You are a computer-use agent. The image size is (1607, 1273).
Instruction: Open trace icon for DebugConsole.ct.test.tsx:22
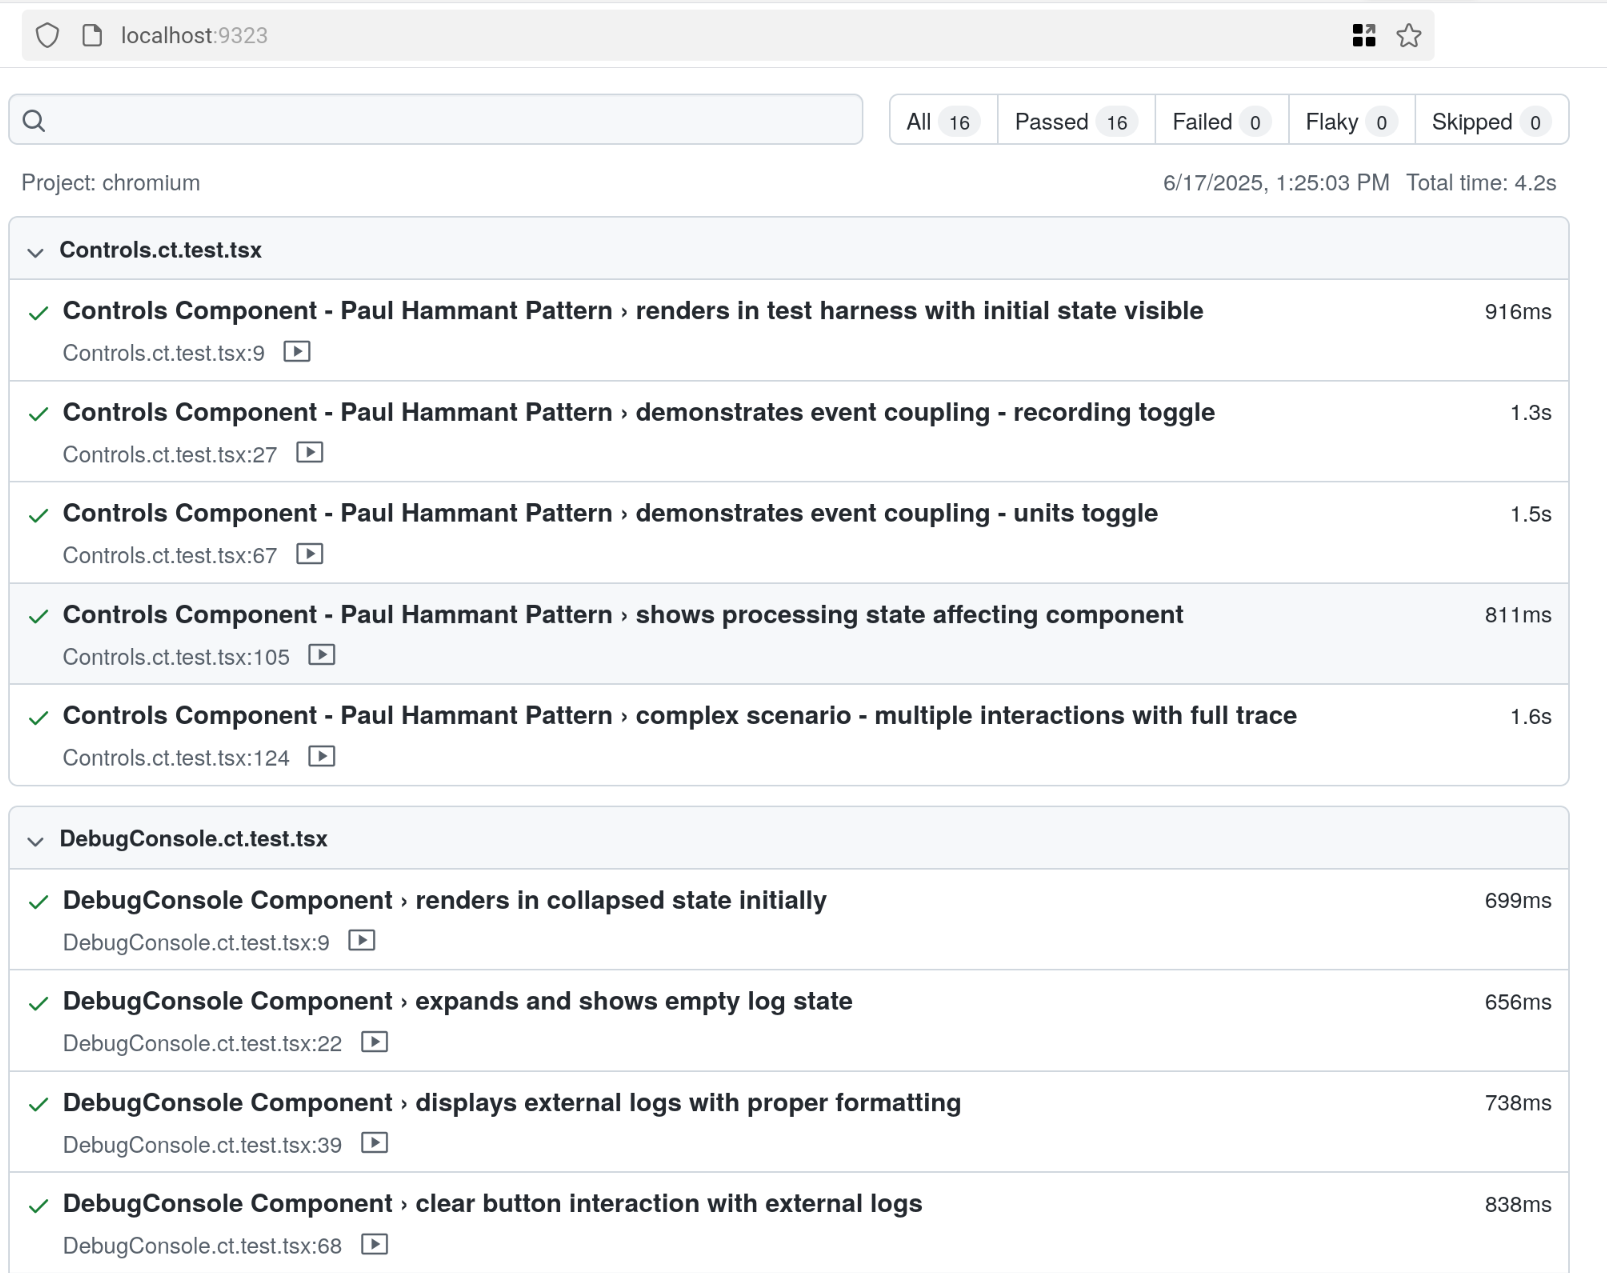point(375,1042)
